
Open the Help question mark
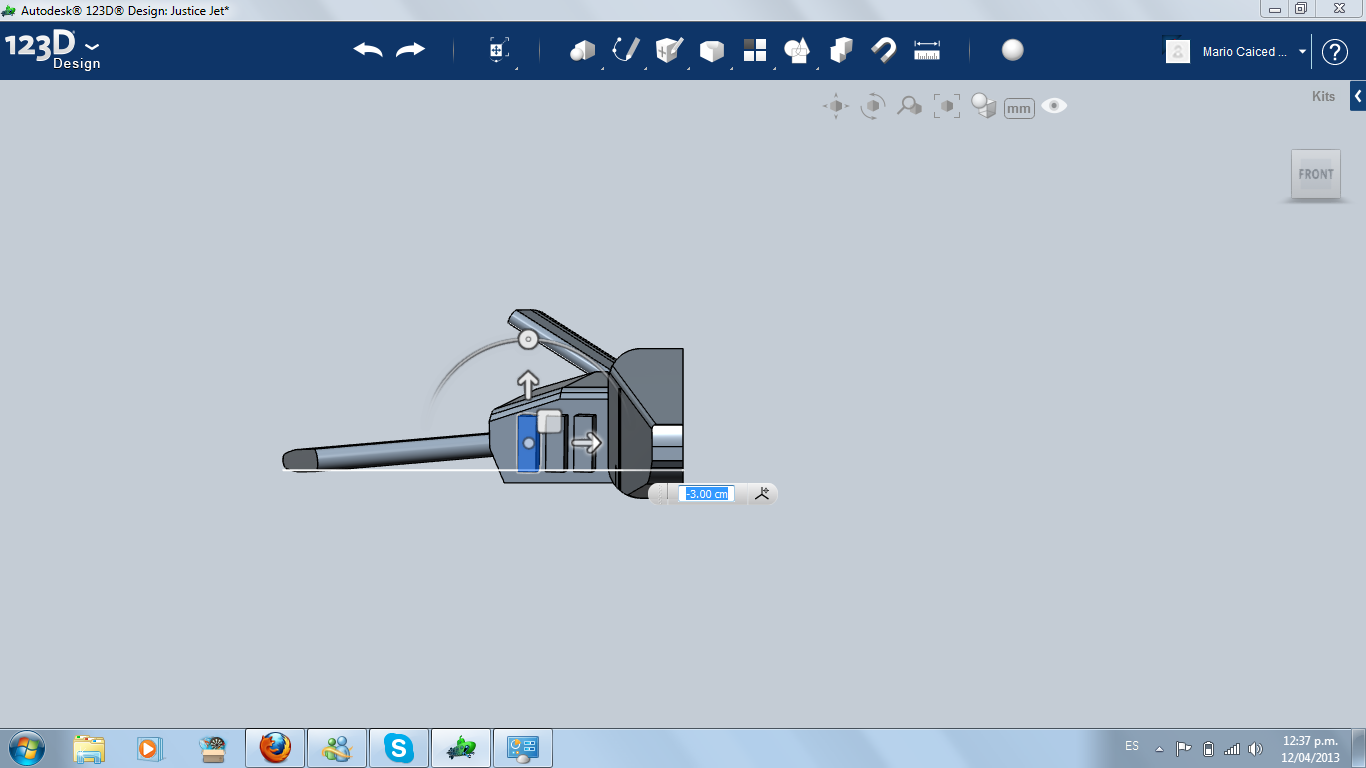click(1335, 52)
